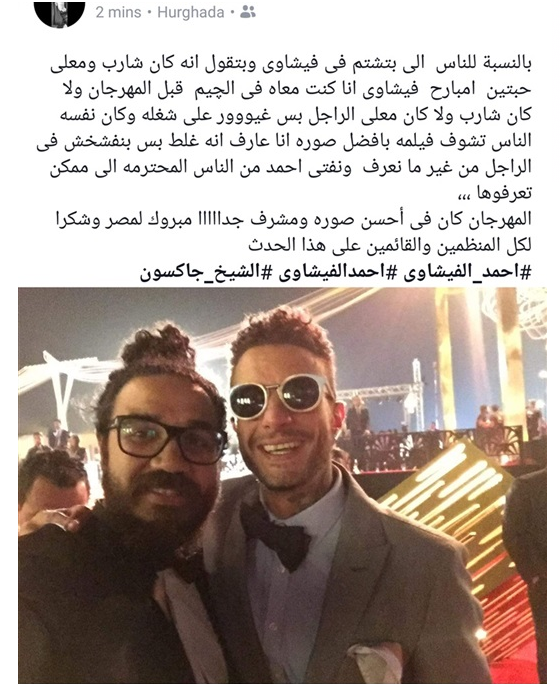Click the black bow tie in the photo
Screen dimensions: 560x684
276,536
